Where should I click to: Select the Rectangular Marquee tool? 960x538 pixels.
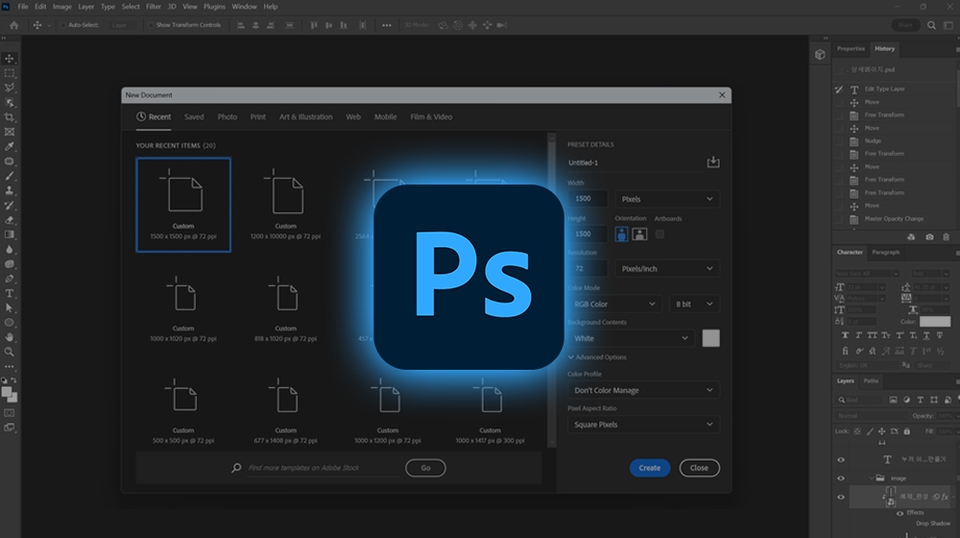pyautogui.click(x=9, y=73)
